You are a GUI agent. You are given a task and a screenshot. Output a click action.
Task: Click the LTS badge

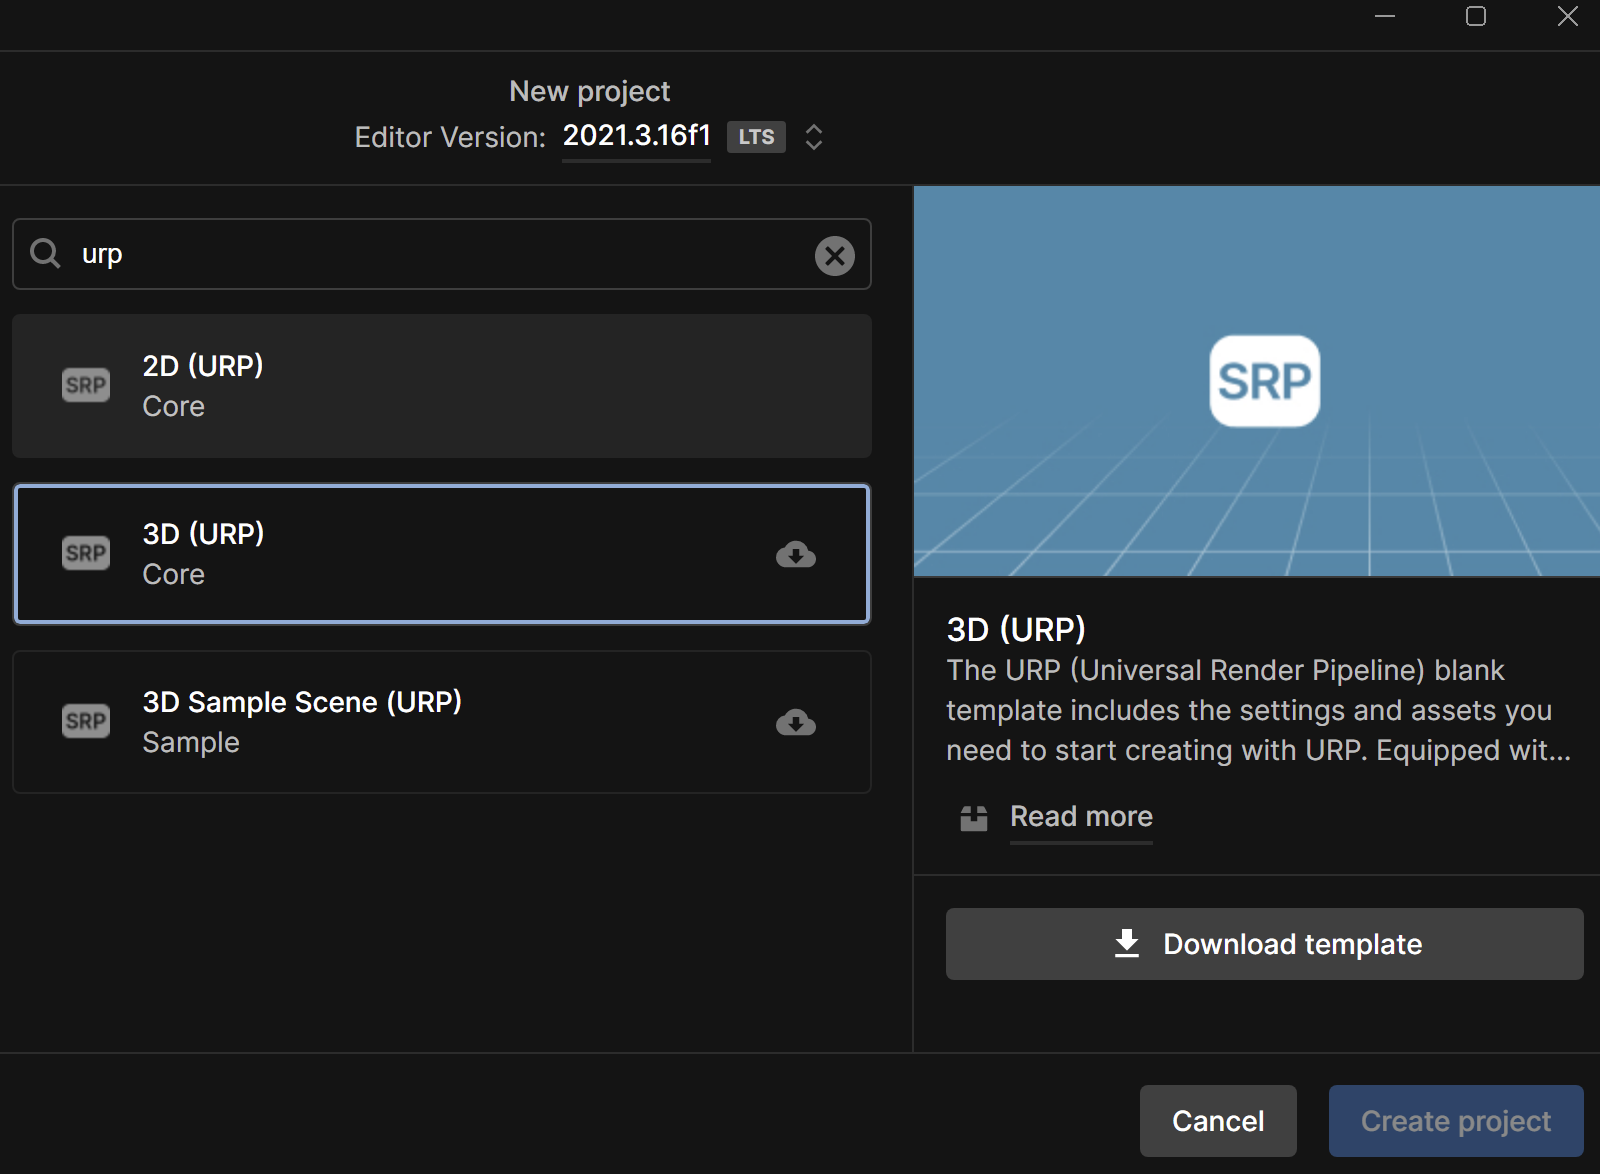click(756, 137)
